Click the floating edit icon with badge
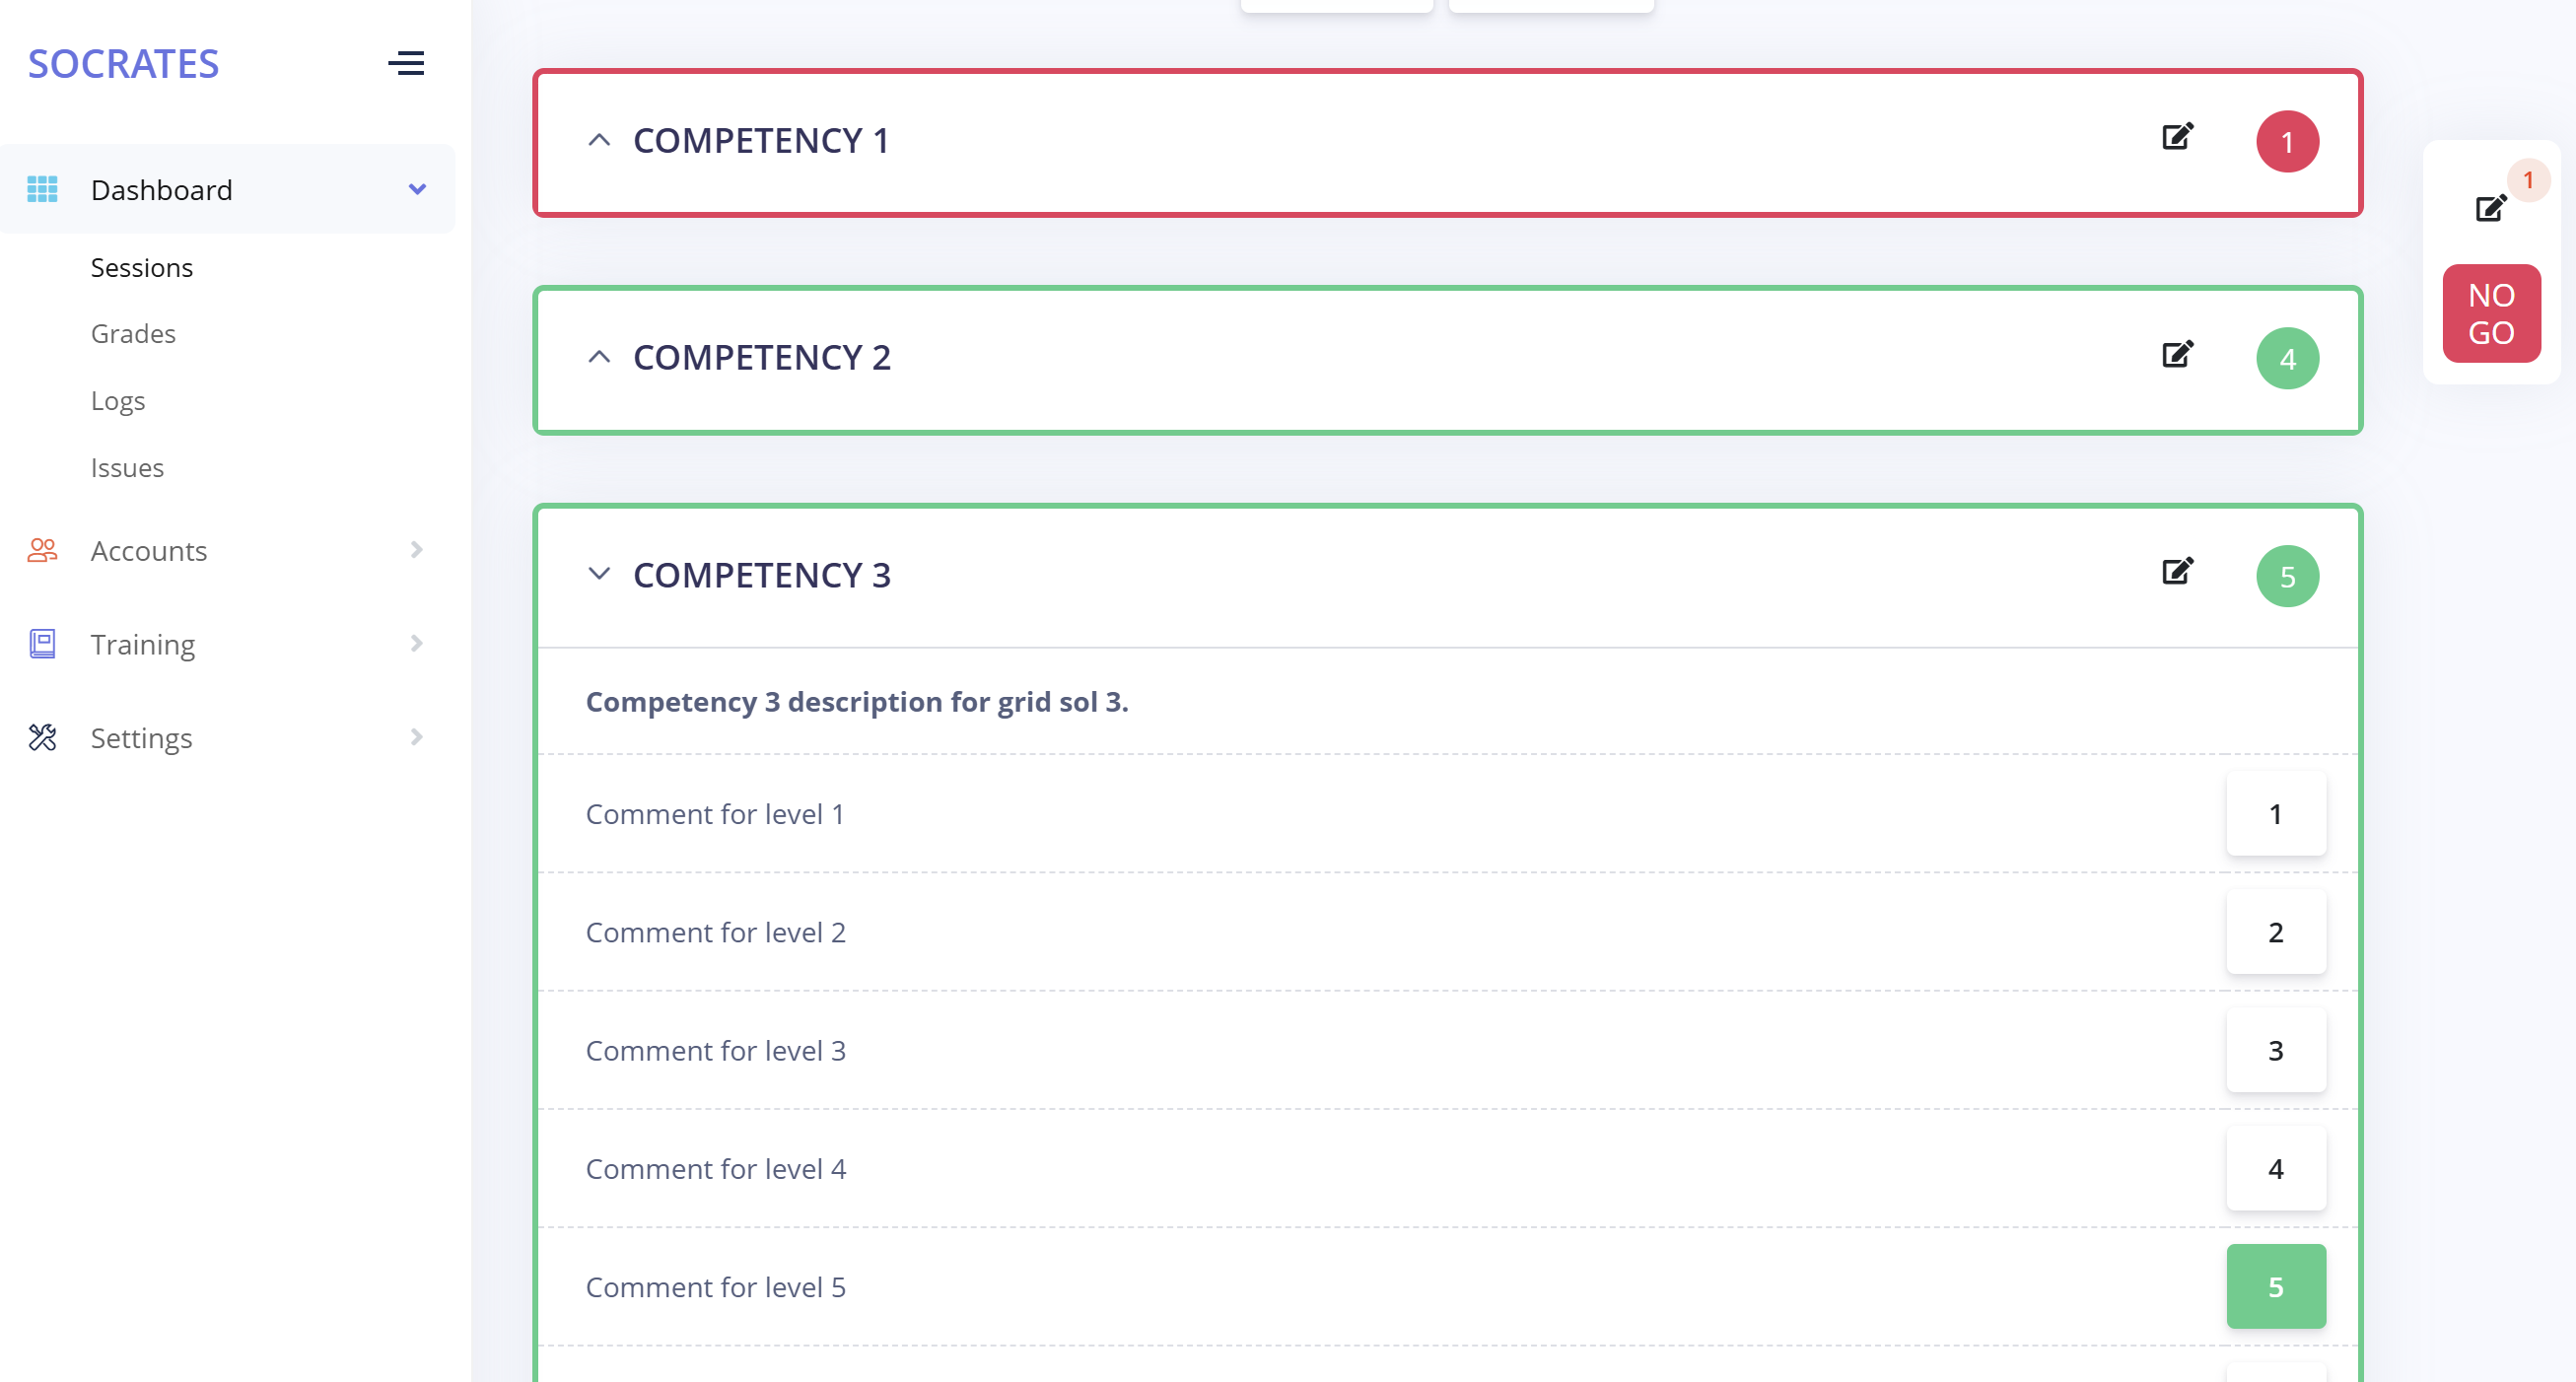Screen dimensions: 2576x1382 click(2490, 208)
